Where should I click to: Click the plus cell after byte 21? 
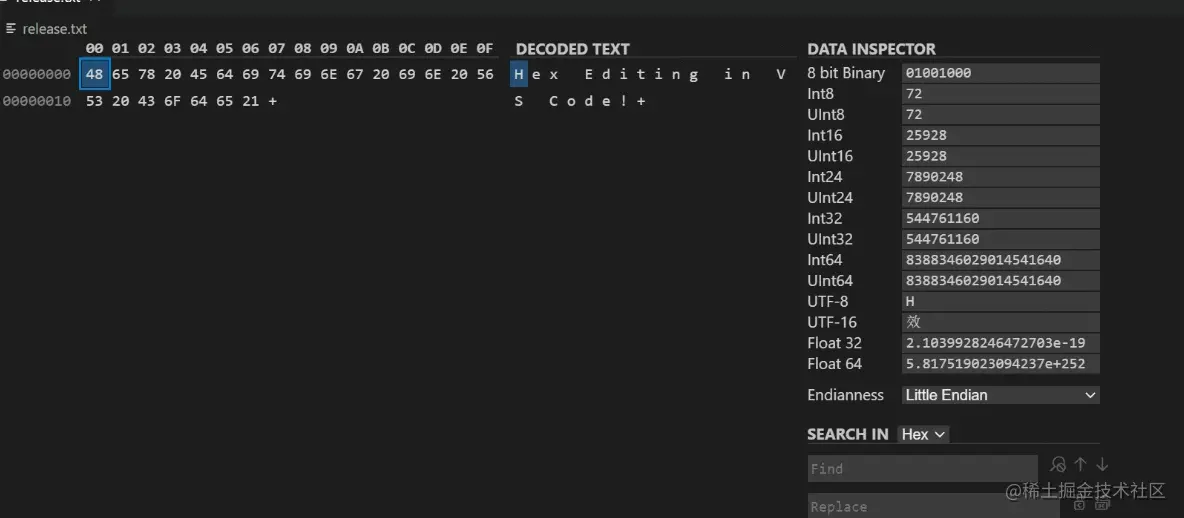(273, 101)
